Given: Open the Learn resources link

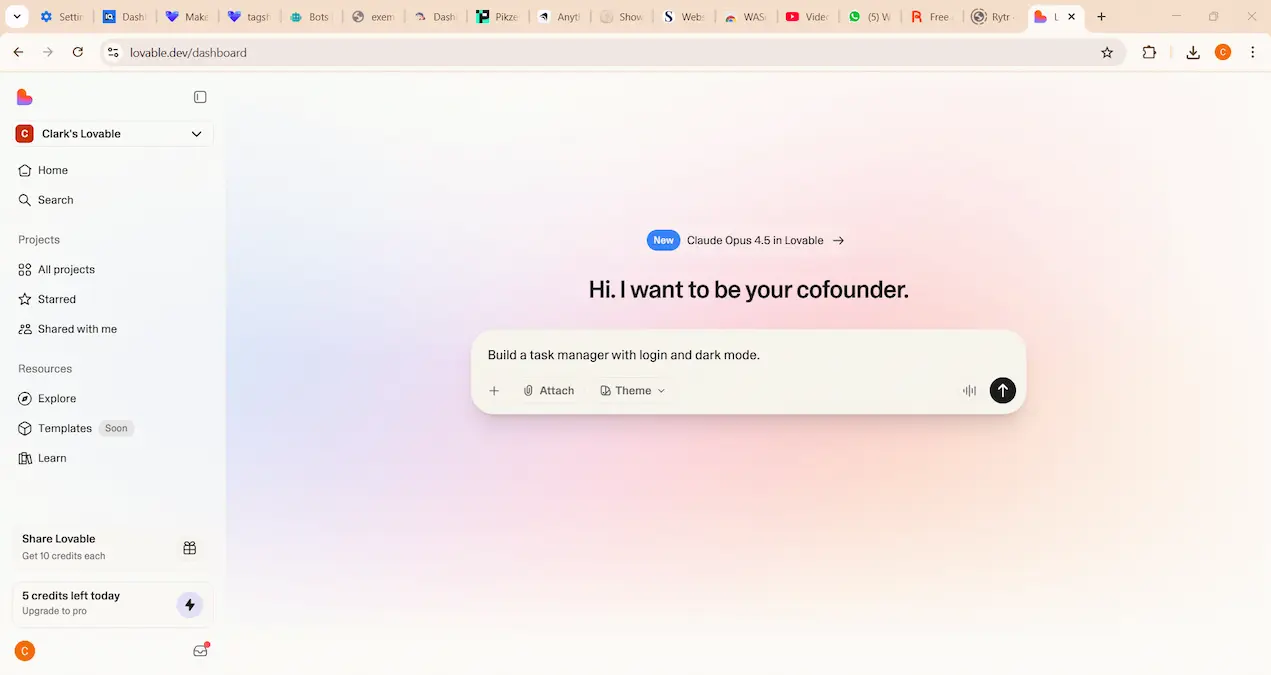Looking at the screenshot, I should pos(51,458).
